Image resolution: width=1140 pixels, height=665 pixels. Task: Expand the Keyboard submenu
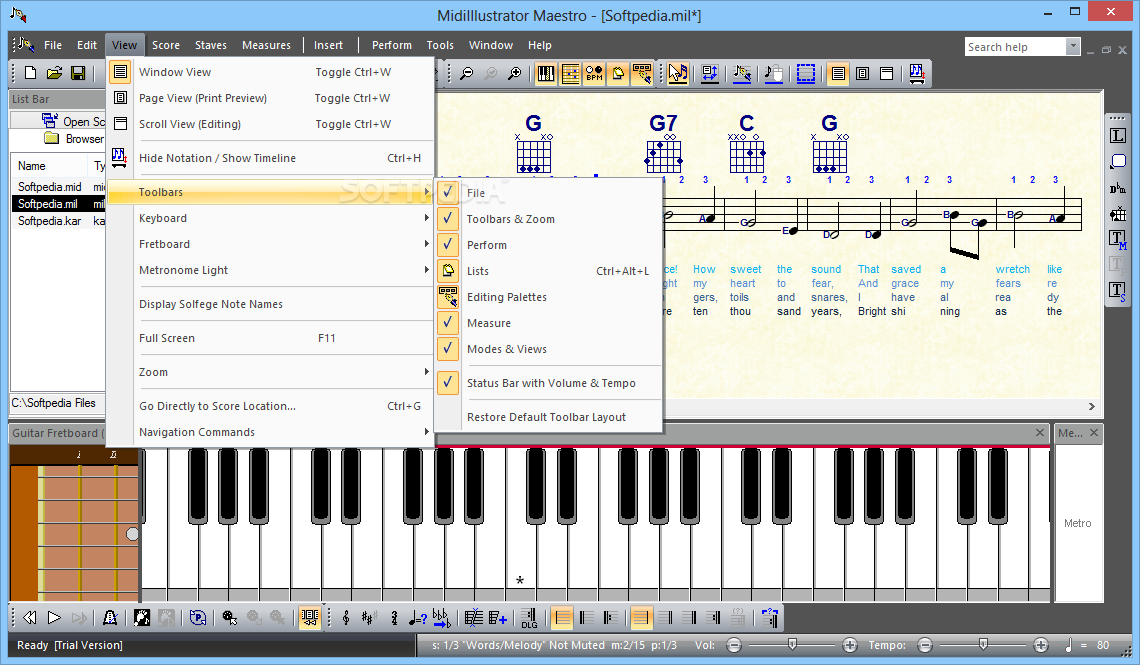[270, 218]
